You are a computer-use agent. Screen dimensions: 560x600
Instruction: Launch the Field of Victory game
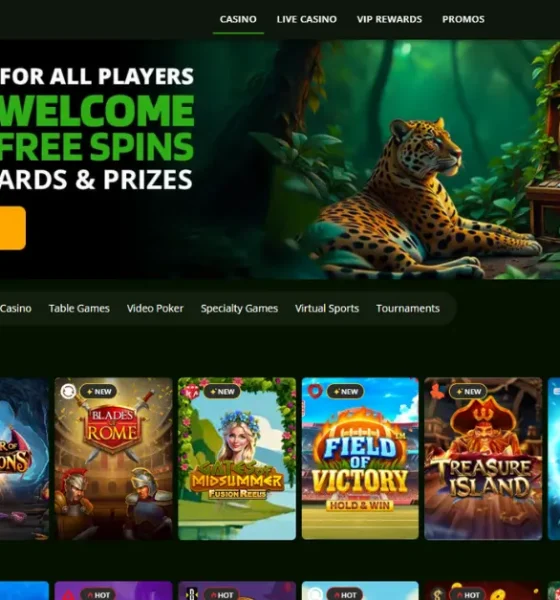tap(360, 458)
